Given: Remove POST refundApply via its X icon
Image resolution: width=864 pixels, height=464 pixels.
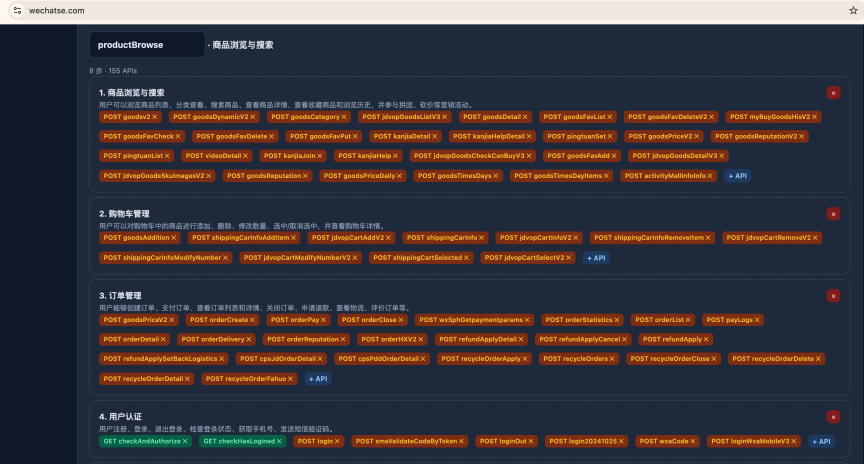Looking at the screenshot, I should [706, 339].
